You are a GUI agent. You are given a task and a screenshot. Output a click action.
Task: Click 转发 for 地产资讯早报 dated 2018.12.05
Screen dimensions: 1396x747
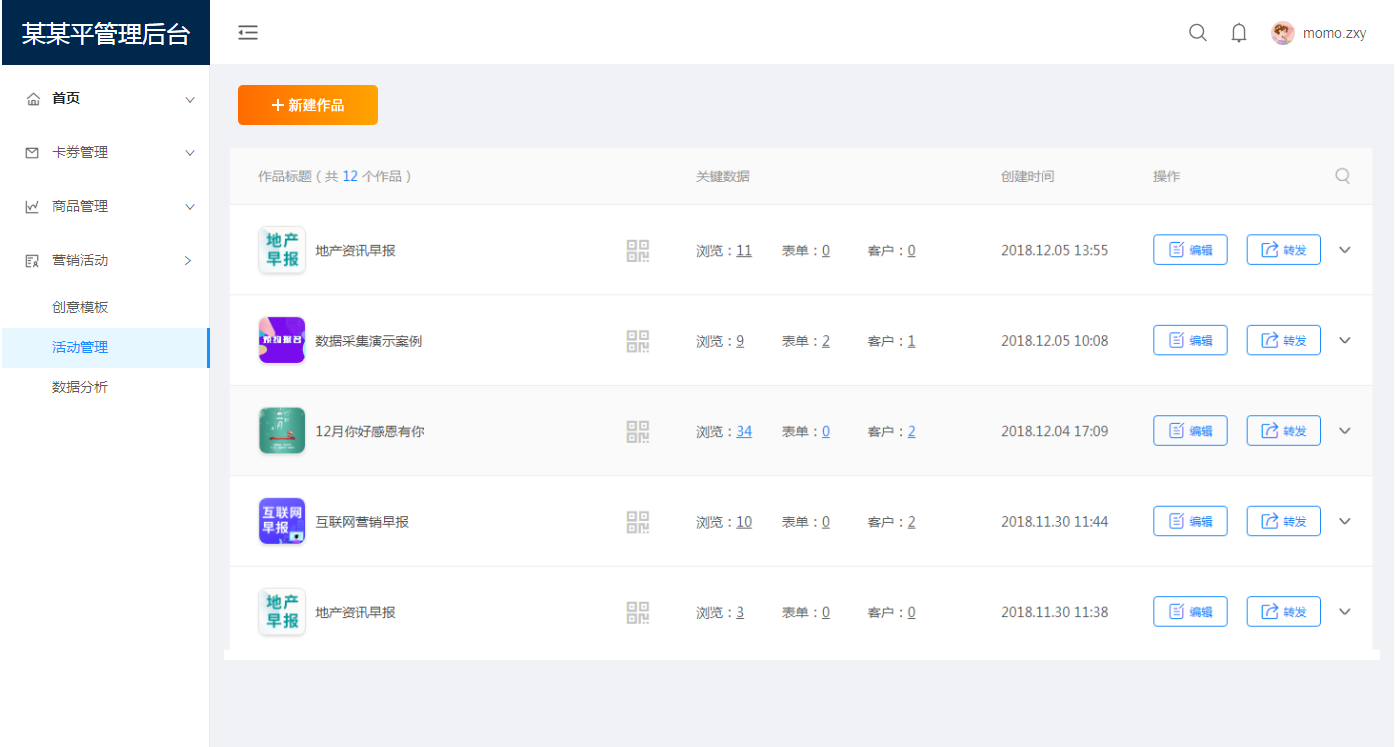point(1284,250)
